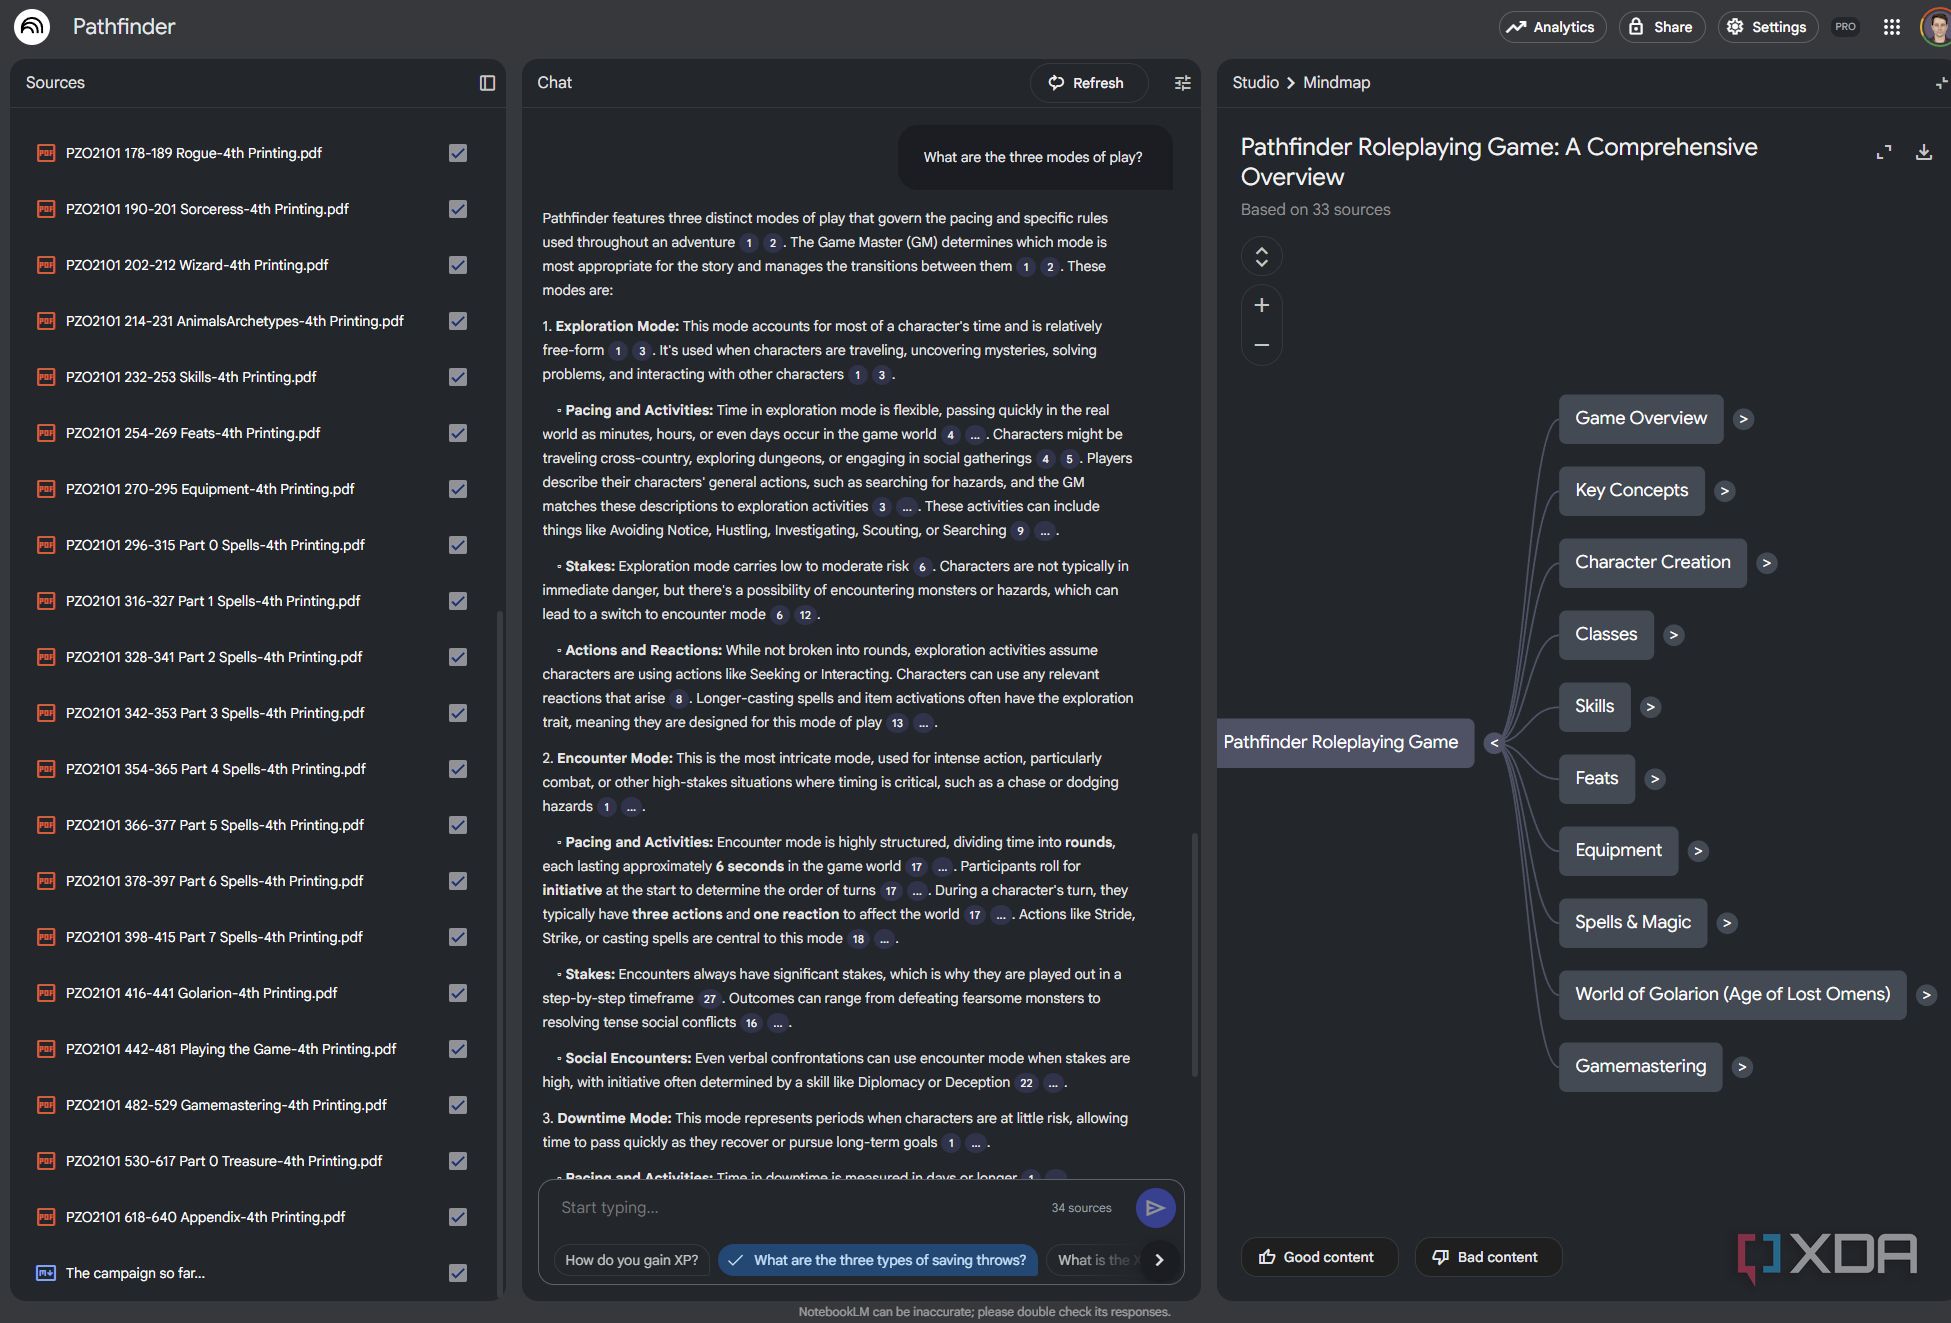Viewport: 1951px width, 1323px height.
Task: Click the Chat panel scrollbar
Action: point(1194,955)
